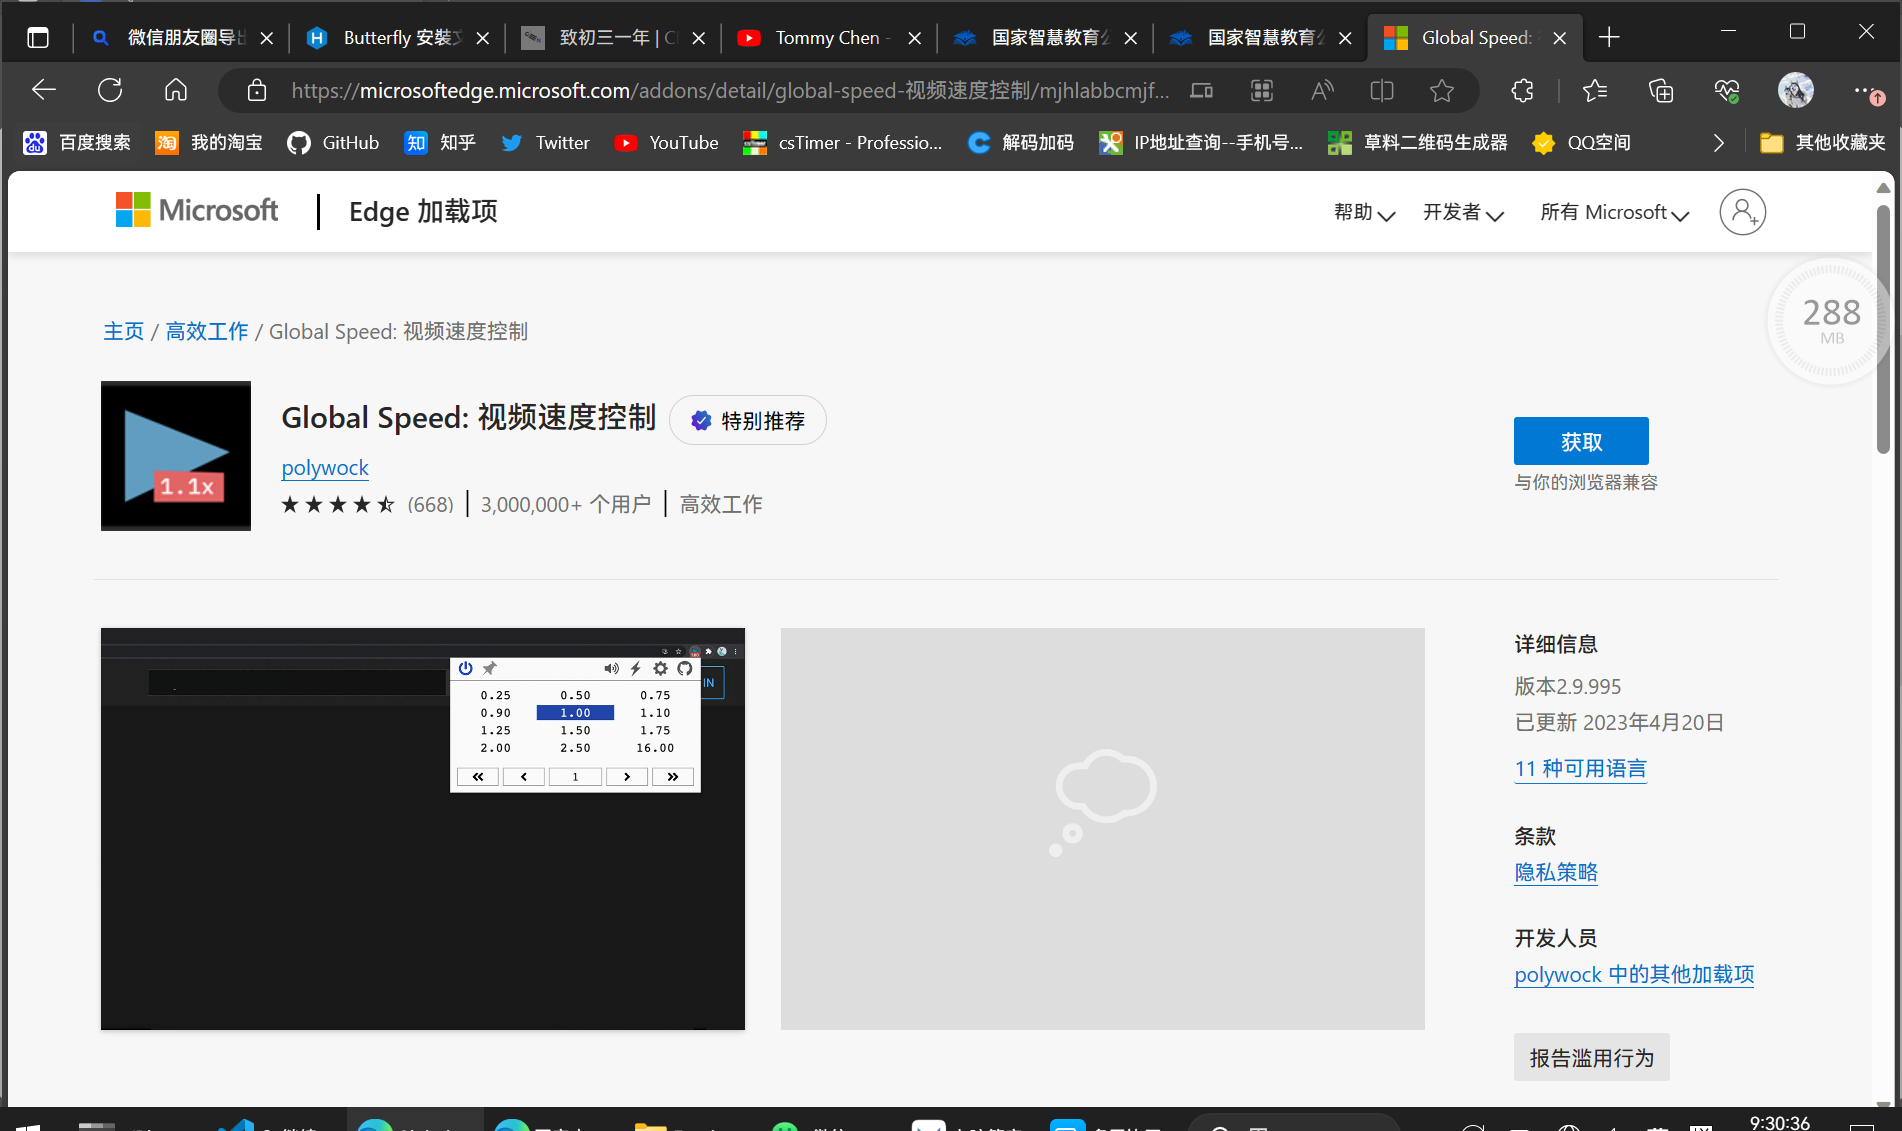The image size is (1902, 1131).
Task: Click the address bar URL
Action: tap(730, 91)
